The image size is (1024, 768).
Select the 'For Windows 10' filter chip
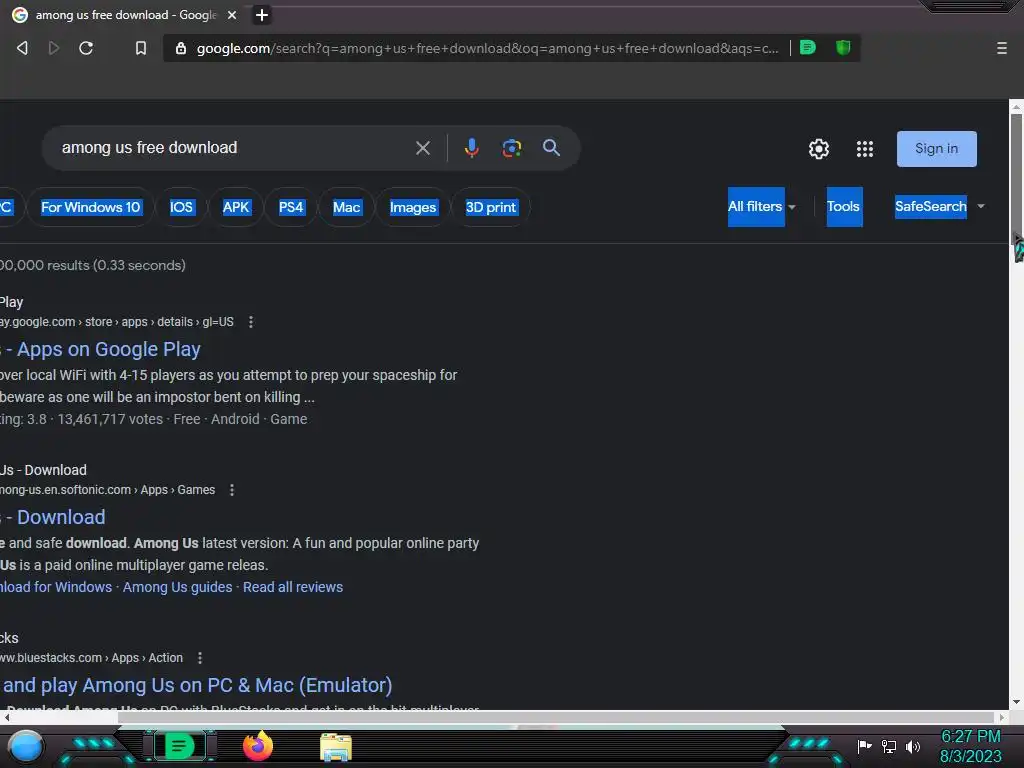coord(90,207)
